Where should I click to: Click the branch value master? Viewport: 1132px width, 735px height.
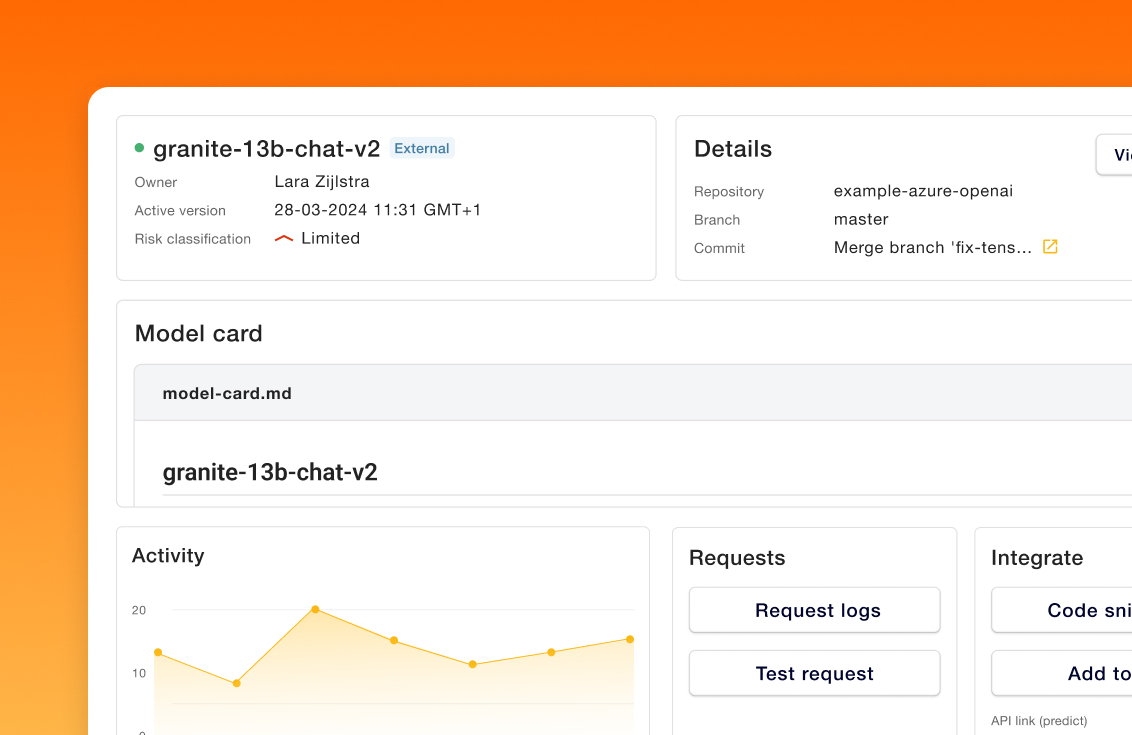coord(861,219)
